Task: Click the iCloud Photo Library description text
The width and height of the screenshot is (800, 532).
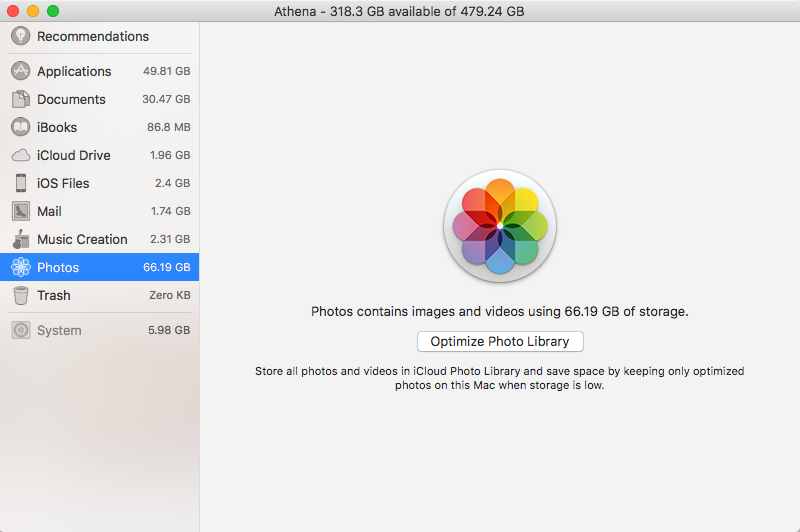Action: pyautogui.click(x=499, y=378)
